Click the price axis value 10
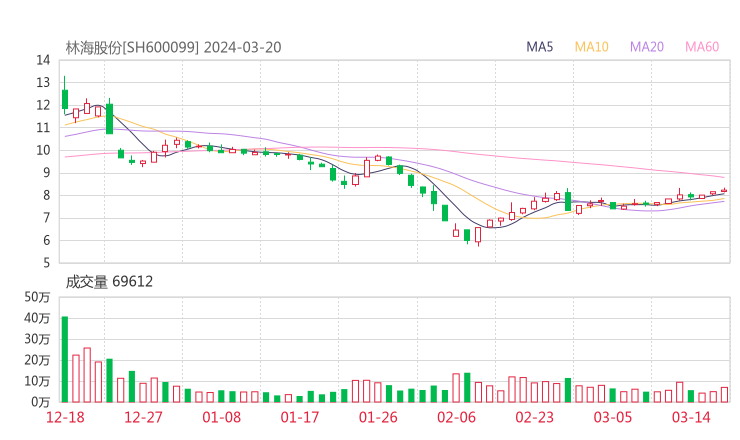Viewport: 740px width, 440px height. [43, 150]
